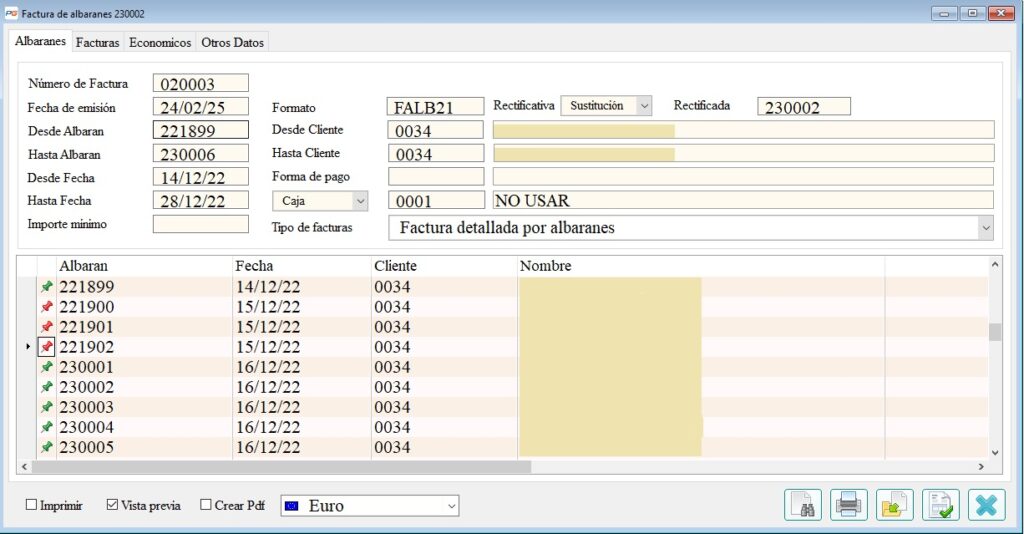Toggle the red pin on albaran 221901
Viewport: 1024px width, 534px height.
point(46,326)
